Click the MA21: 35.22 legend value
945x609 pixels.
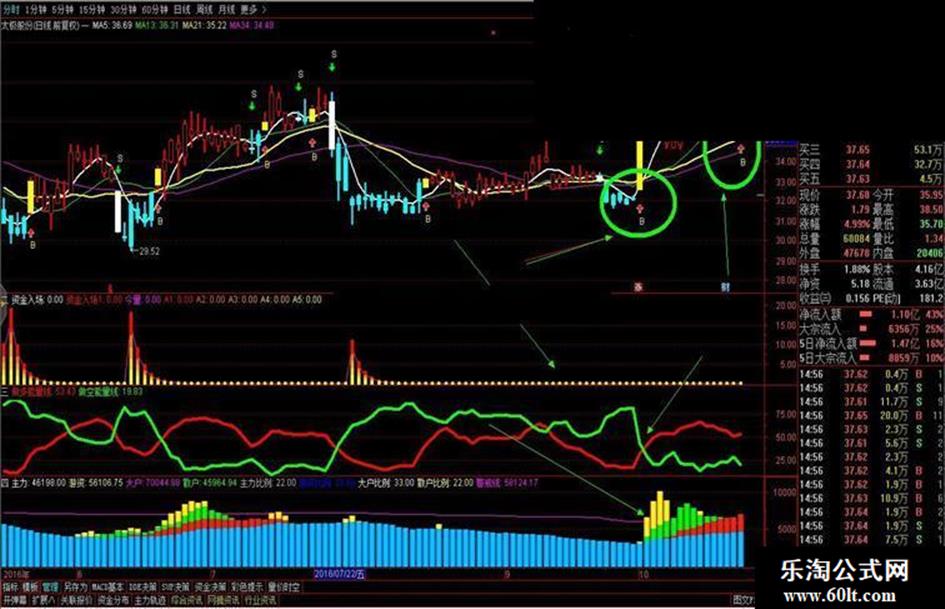(x=204, y=26)
